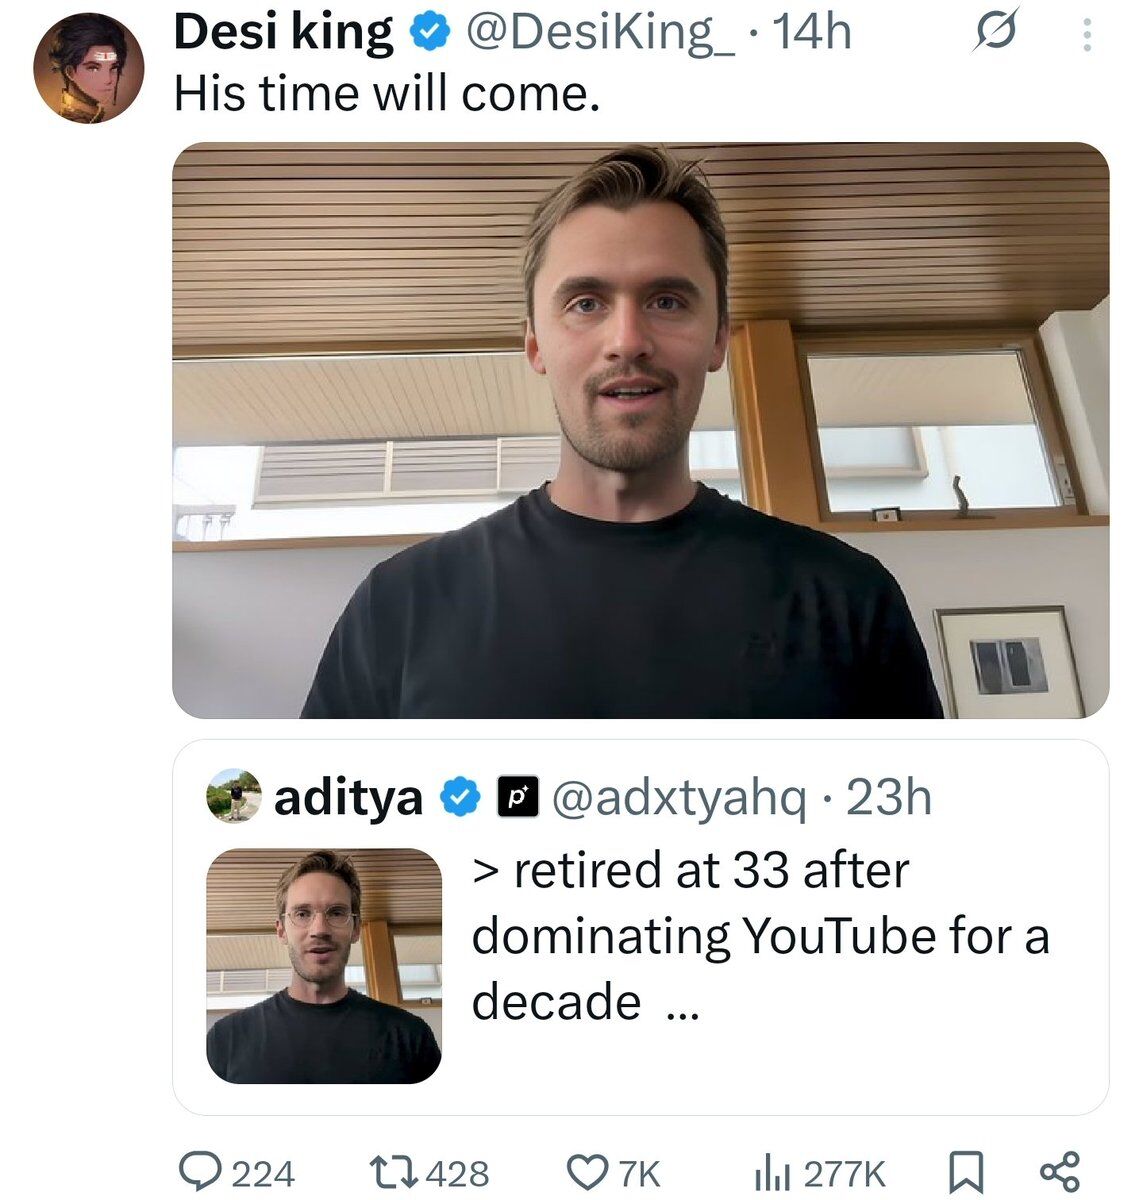
Task: View analytics via the bar chart icon
Action: pyautogui.click(x=775, y=1171)
